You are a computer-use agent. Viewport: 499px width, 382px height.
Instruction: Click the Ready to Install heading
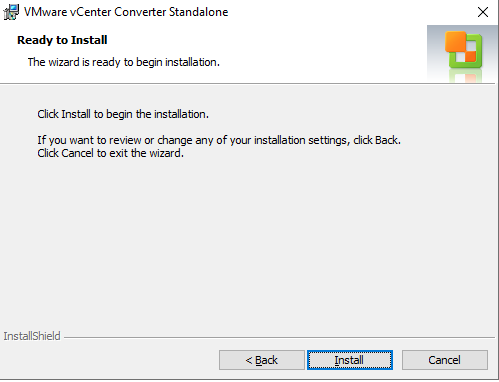point(62,40)
